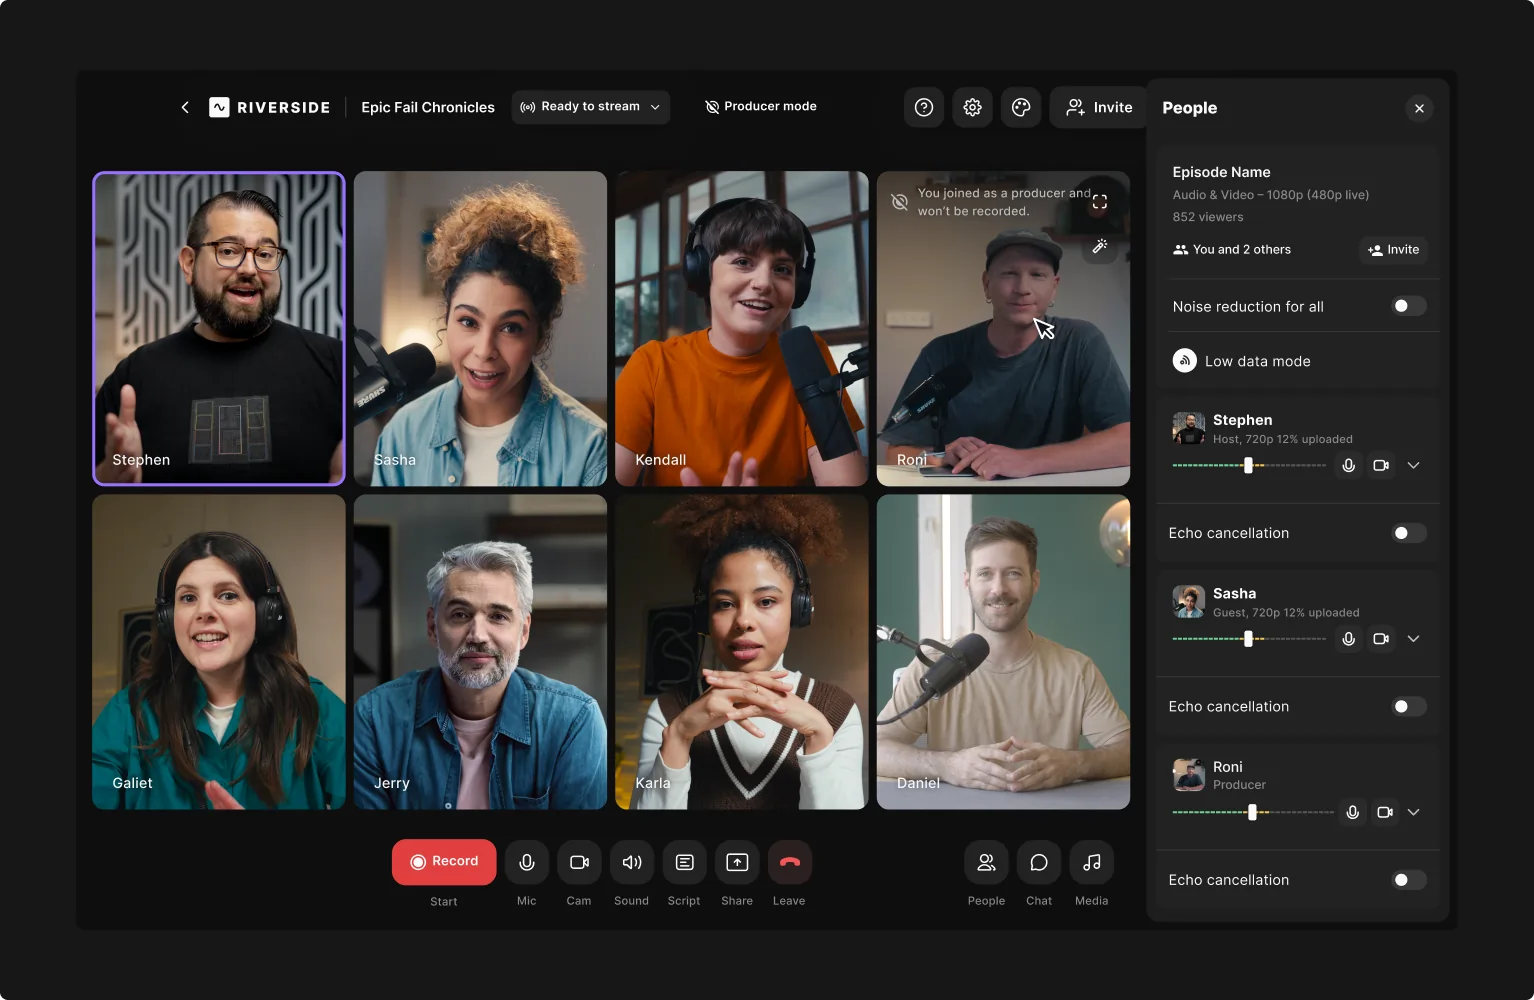Leave the session with the red phone icon

pyautogui.click(x=790, y=862)
